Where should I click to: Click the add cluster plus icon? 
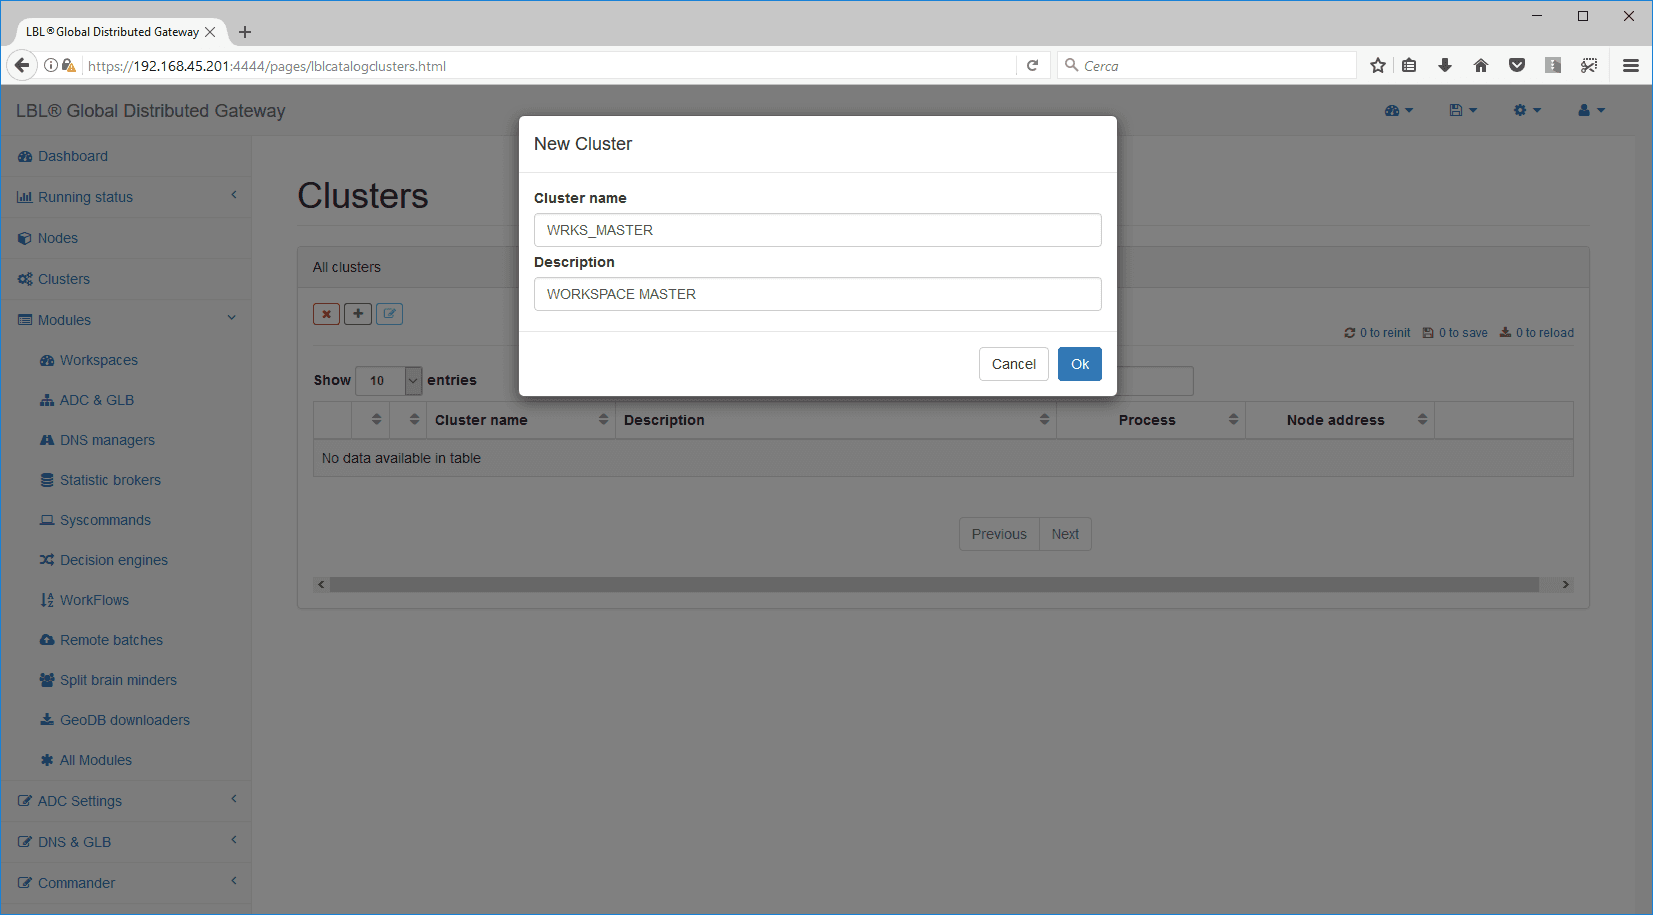[x=358, y=314]
